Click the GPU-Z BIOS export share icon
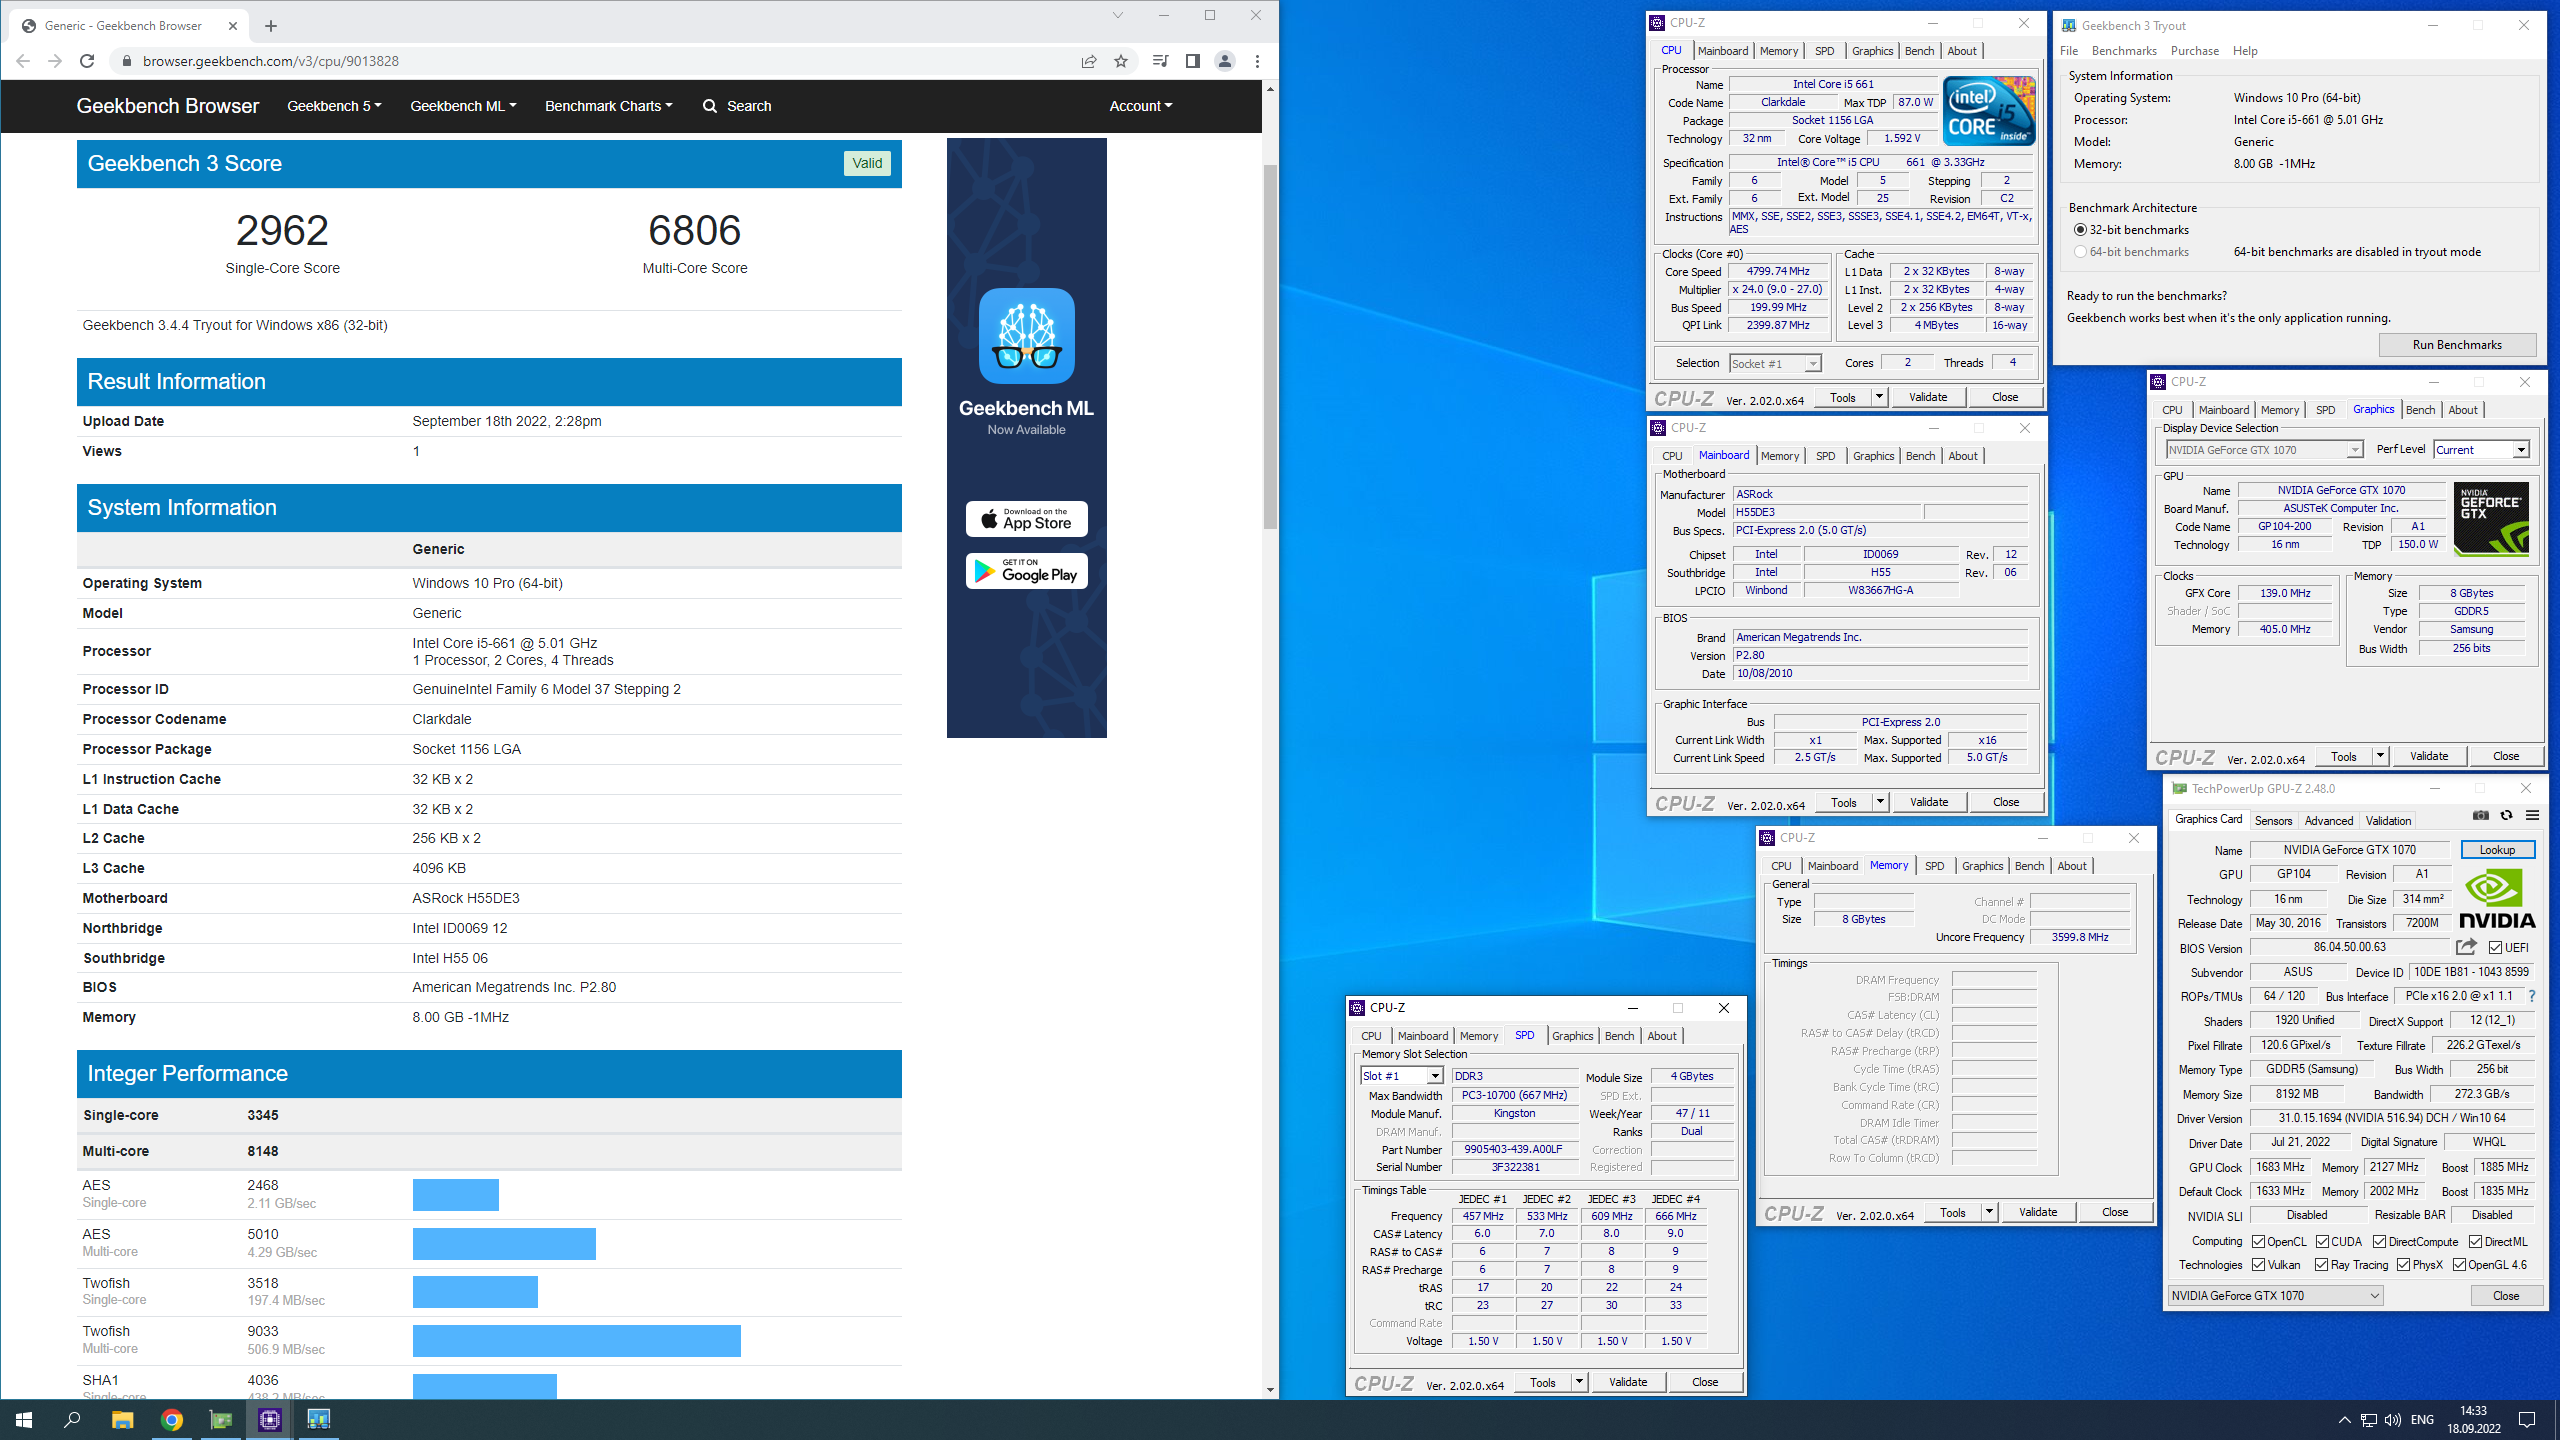Screen dimensions: 2560x1440 pyautogui.click(x=2466, y=947)
